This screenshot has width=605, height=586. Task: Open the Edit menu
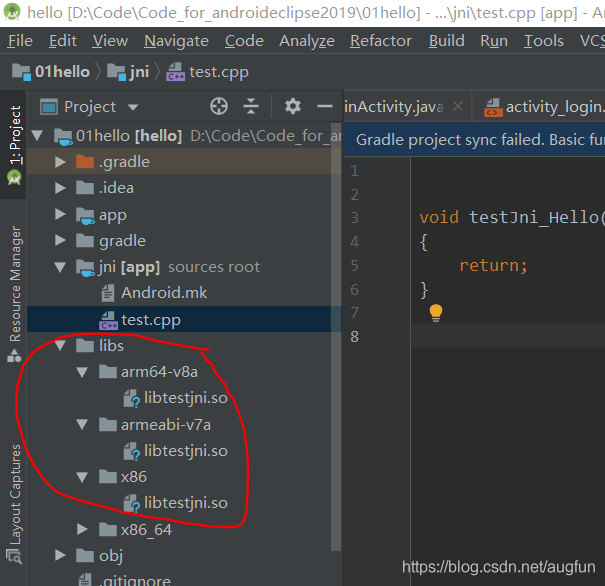click(x=63, y=41)
